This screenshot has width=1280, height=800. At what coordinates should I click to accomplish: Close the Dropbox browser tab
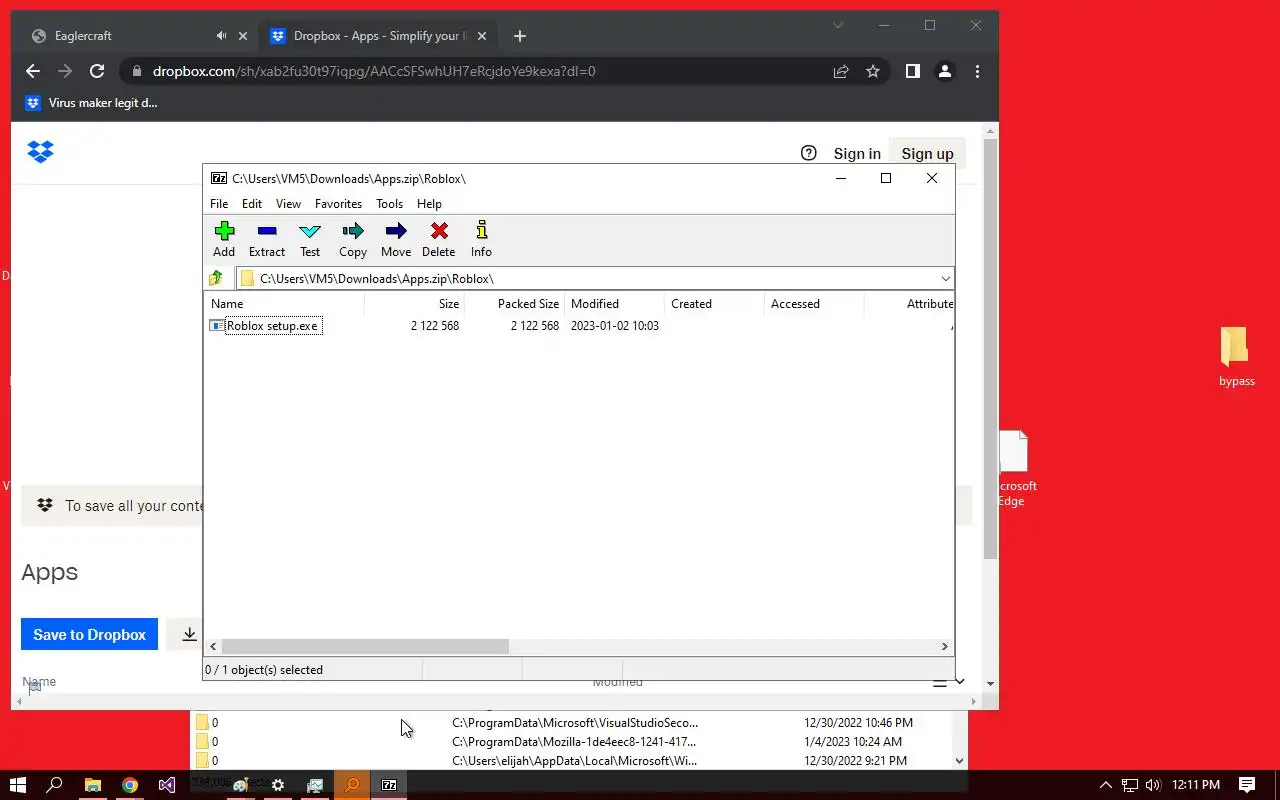click(x=484, y=36)
